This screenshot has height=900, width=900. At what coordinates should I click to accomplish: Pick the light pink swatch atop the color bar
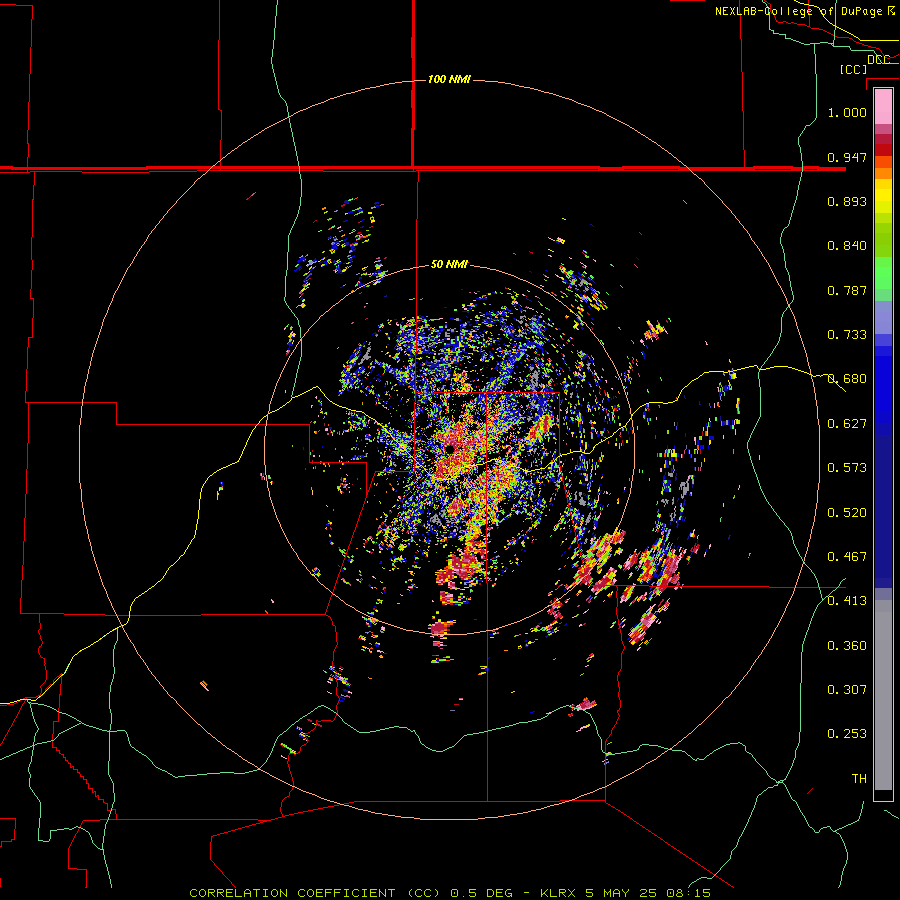point(883,107)
